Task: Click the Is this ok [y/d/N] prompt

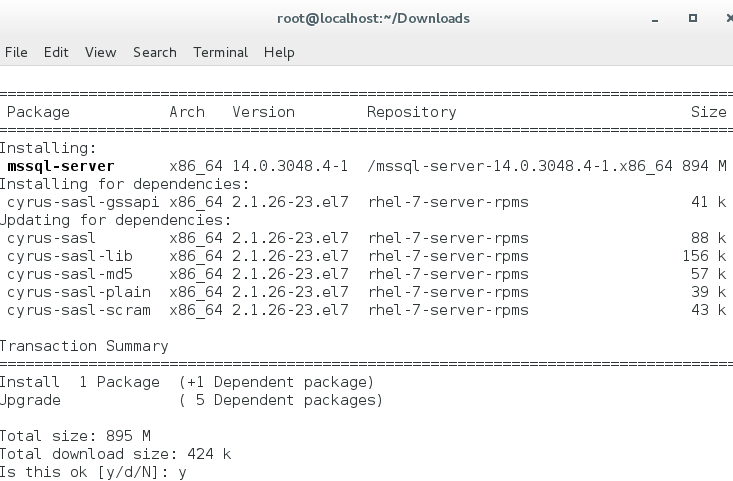Action: click(84, 472)
